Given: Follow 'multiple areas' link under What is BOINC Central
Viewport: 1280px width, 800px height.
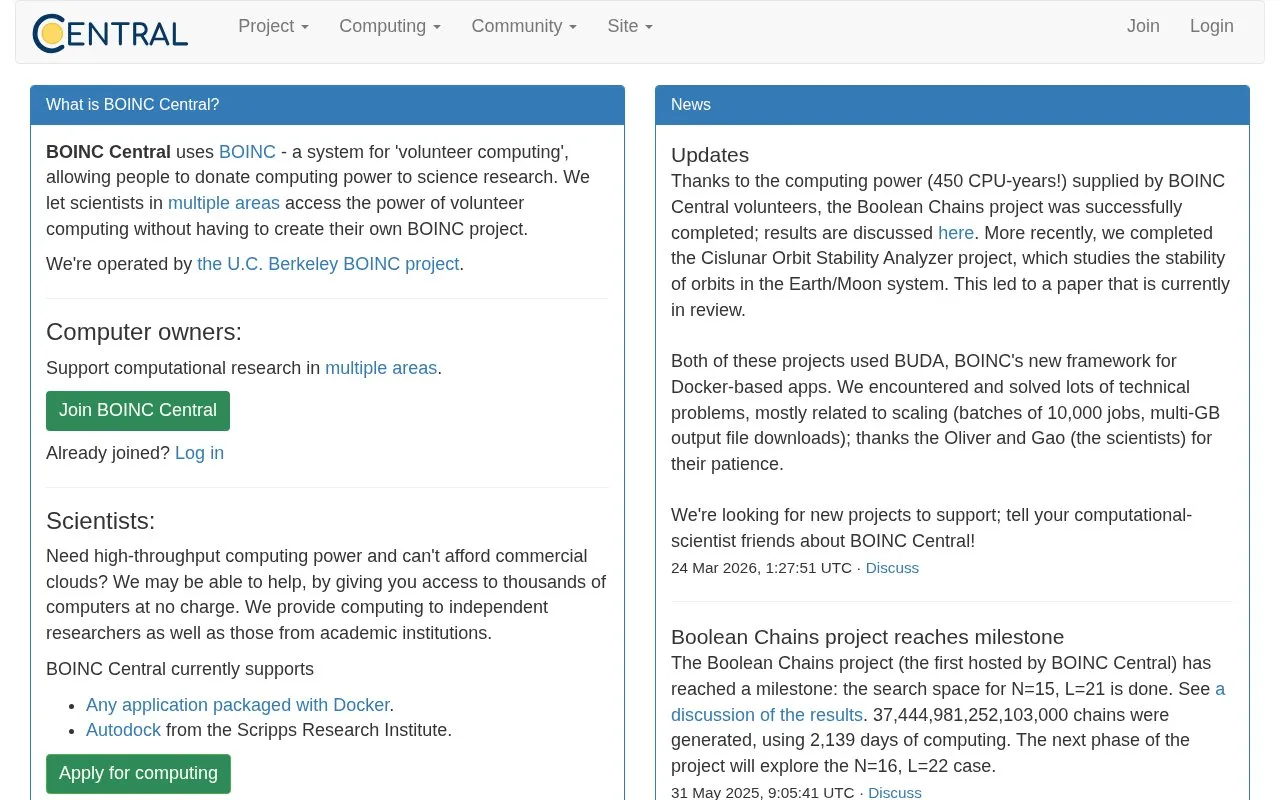Looking at the screenshot, I should point(224,203).
